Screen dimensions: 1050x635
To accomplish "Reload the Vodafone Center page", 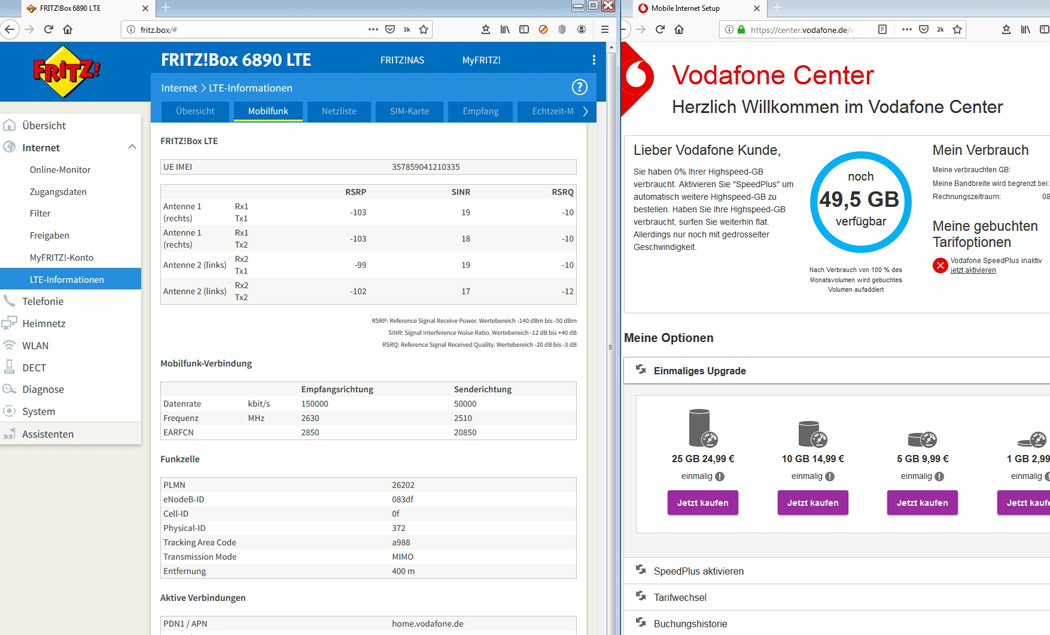I will 660,29.
